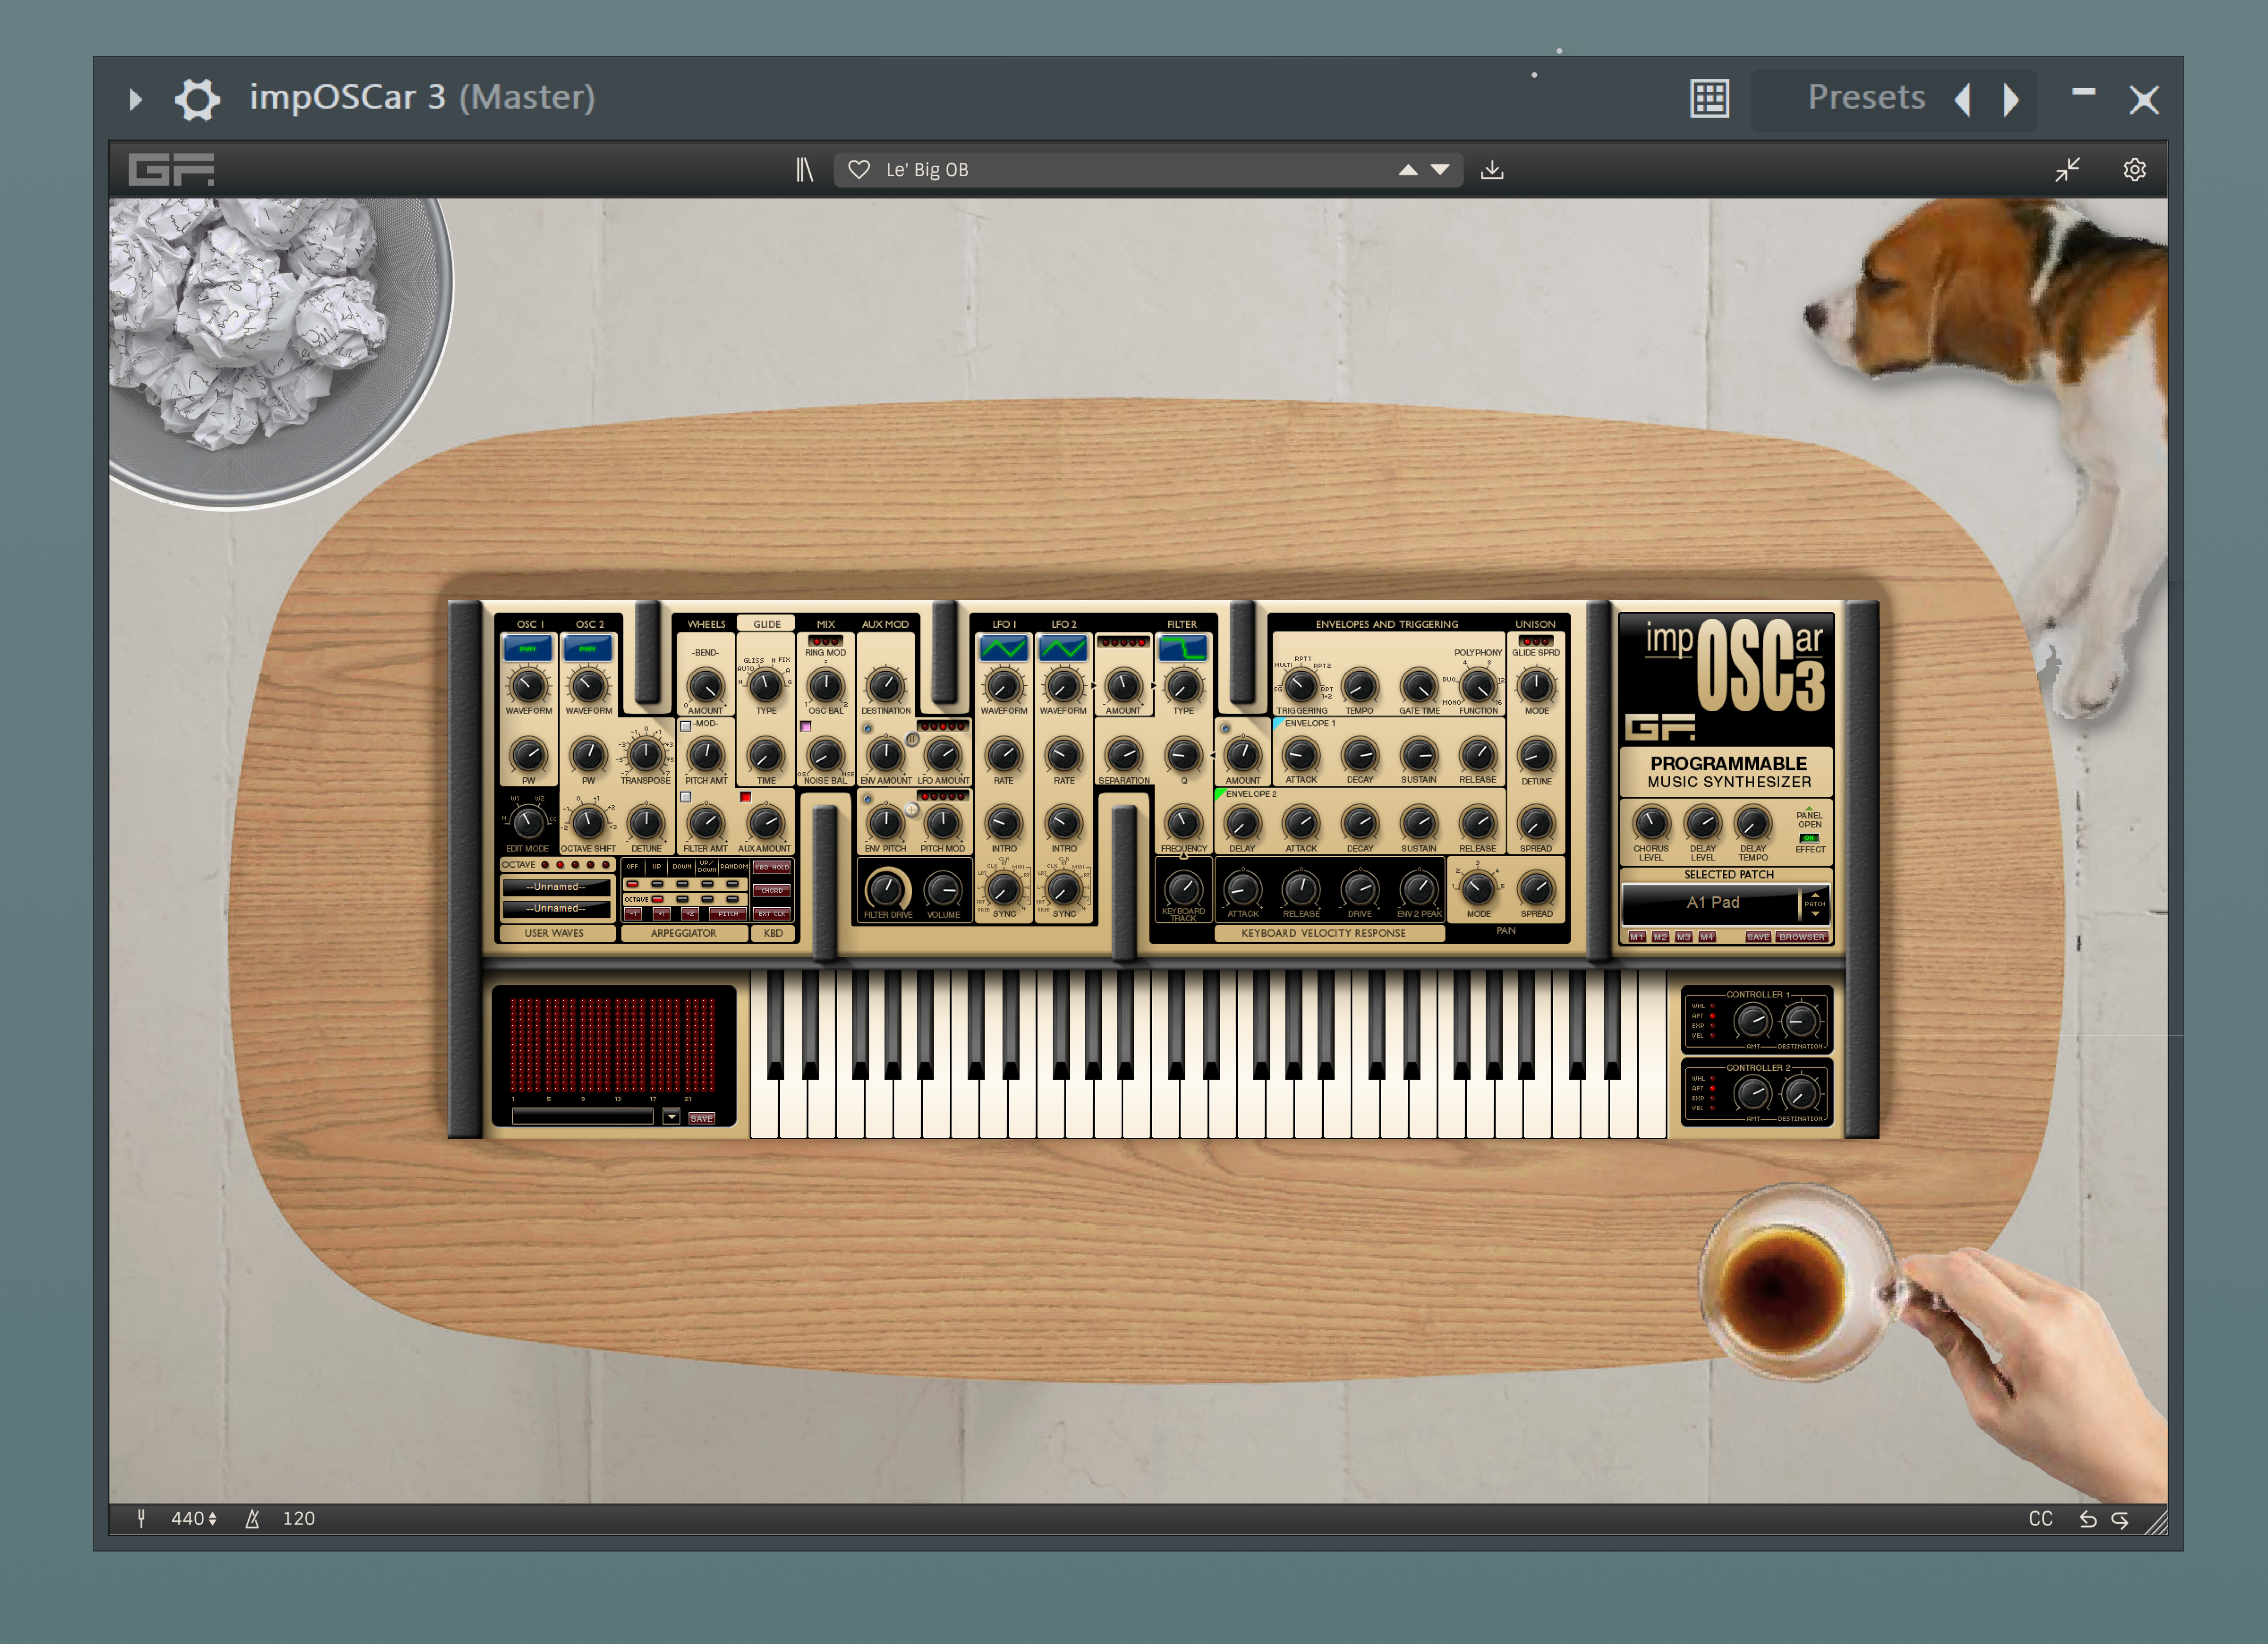Image resolution: width=2268 pixels, height=1644 pixels.
Task: Select patch memory M1
Action: coord(1637,937)
